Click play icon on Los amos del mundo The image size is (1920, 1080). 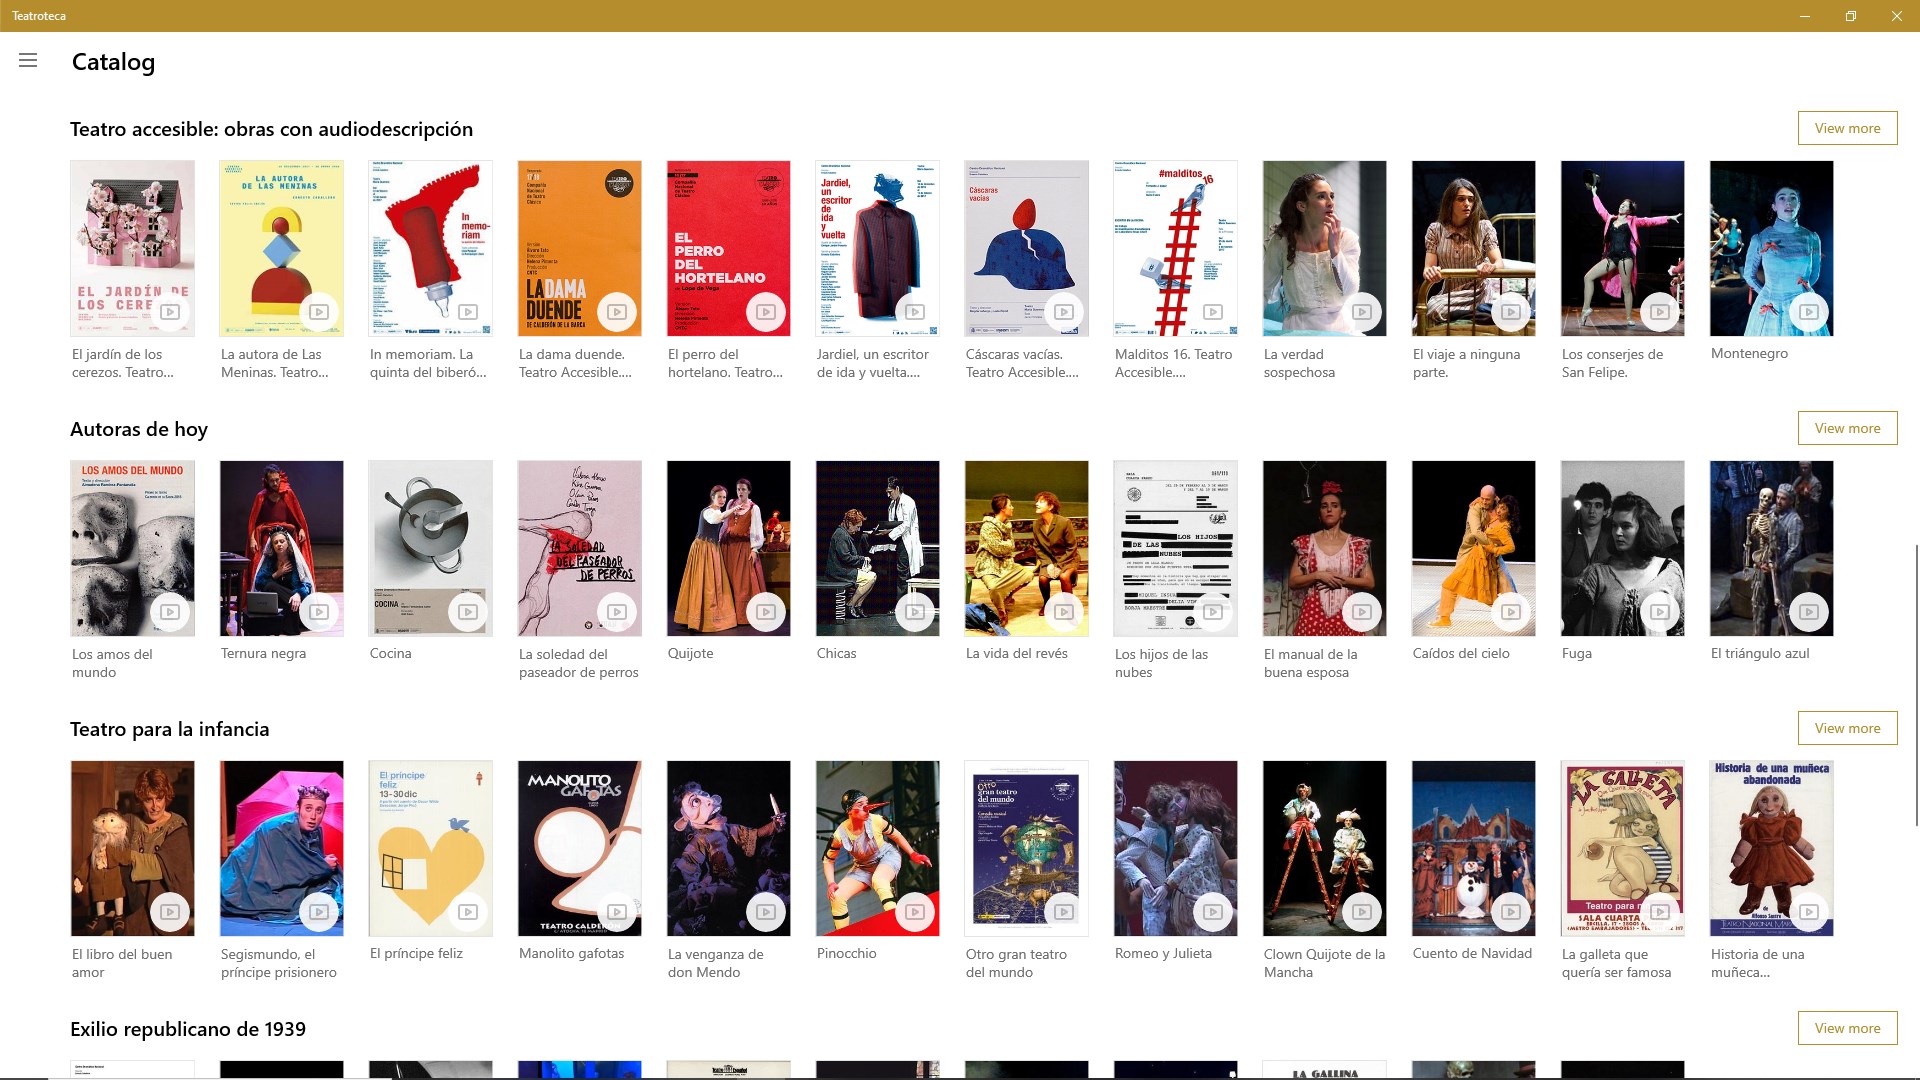coord(170,612)
